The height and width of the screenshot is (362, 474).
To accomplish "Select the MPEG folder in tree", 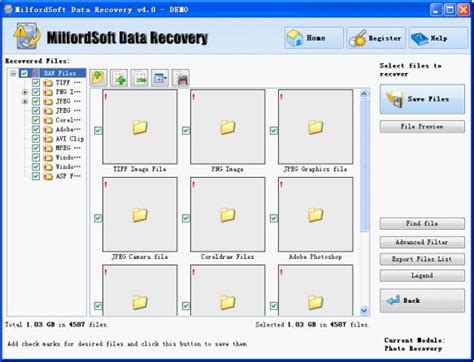I will click(63, 148).
